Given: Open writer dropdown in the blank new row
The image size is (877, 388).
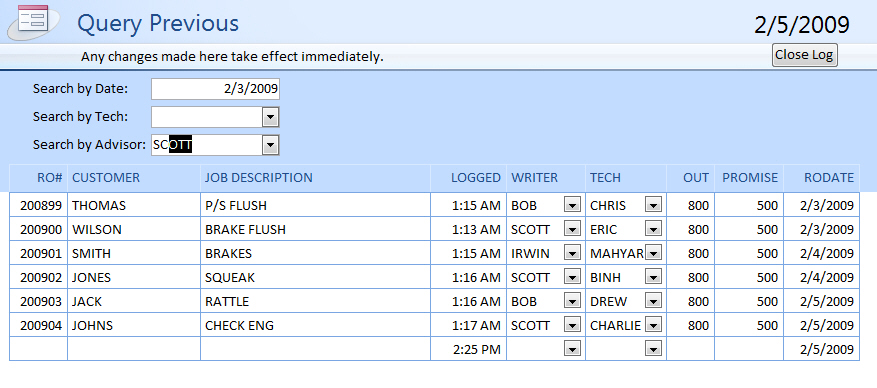Looking at the screenshot, I should click(572, 349).
